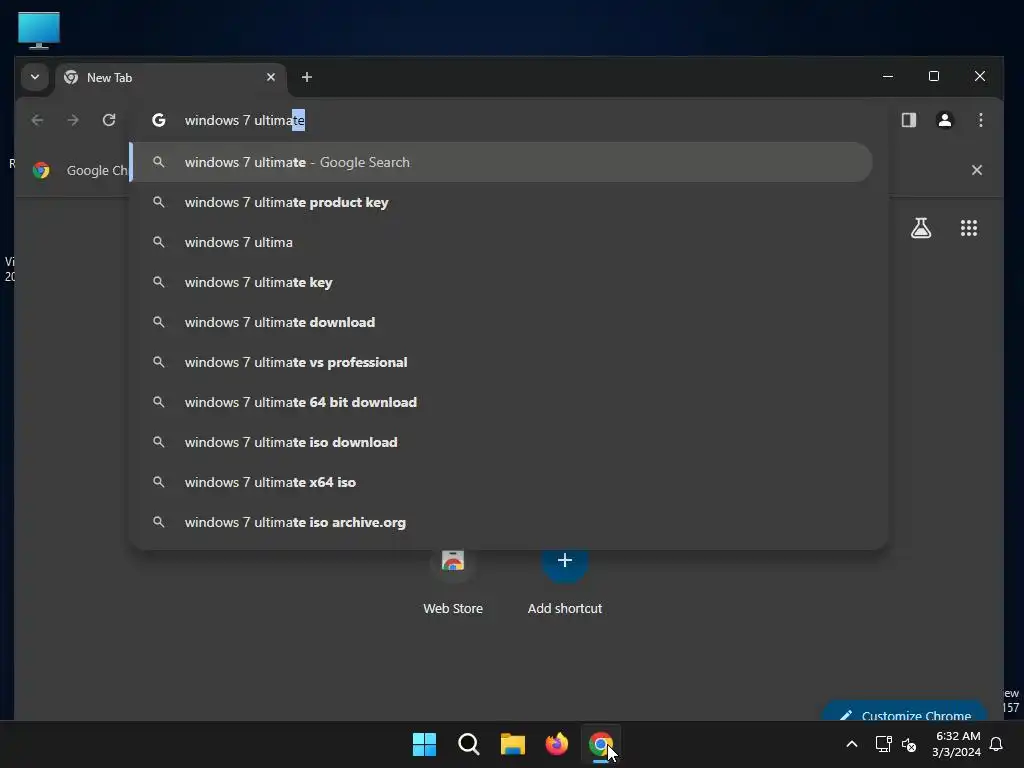Toggle the side panel button
This screenshot has height=768, width=1024.
908,120
